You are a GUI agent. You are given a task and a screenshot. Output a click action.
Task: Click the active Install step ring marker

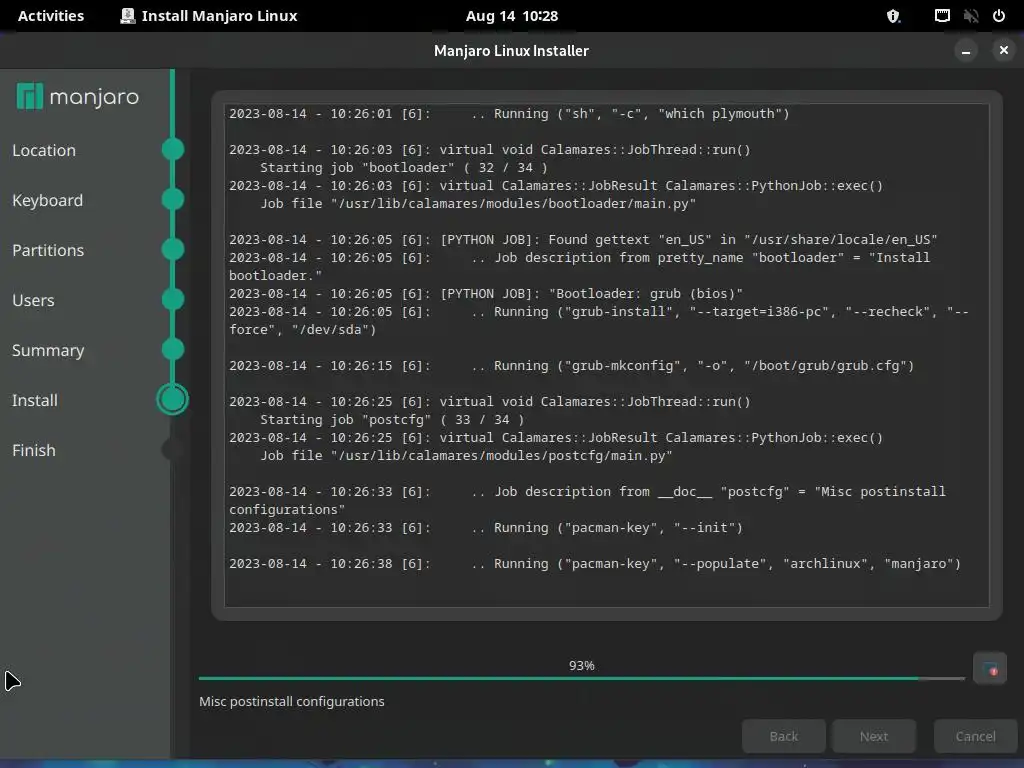pyautogui.click(x=172, y=400)
